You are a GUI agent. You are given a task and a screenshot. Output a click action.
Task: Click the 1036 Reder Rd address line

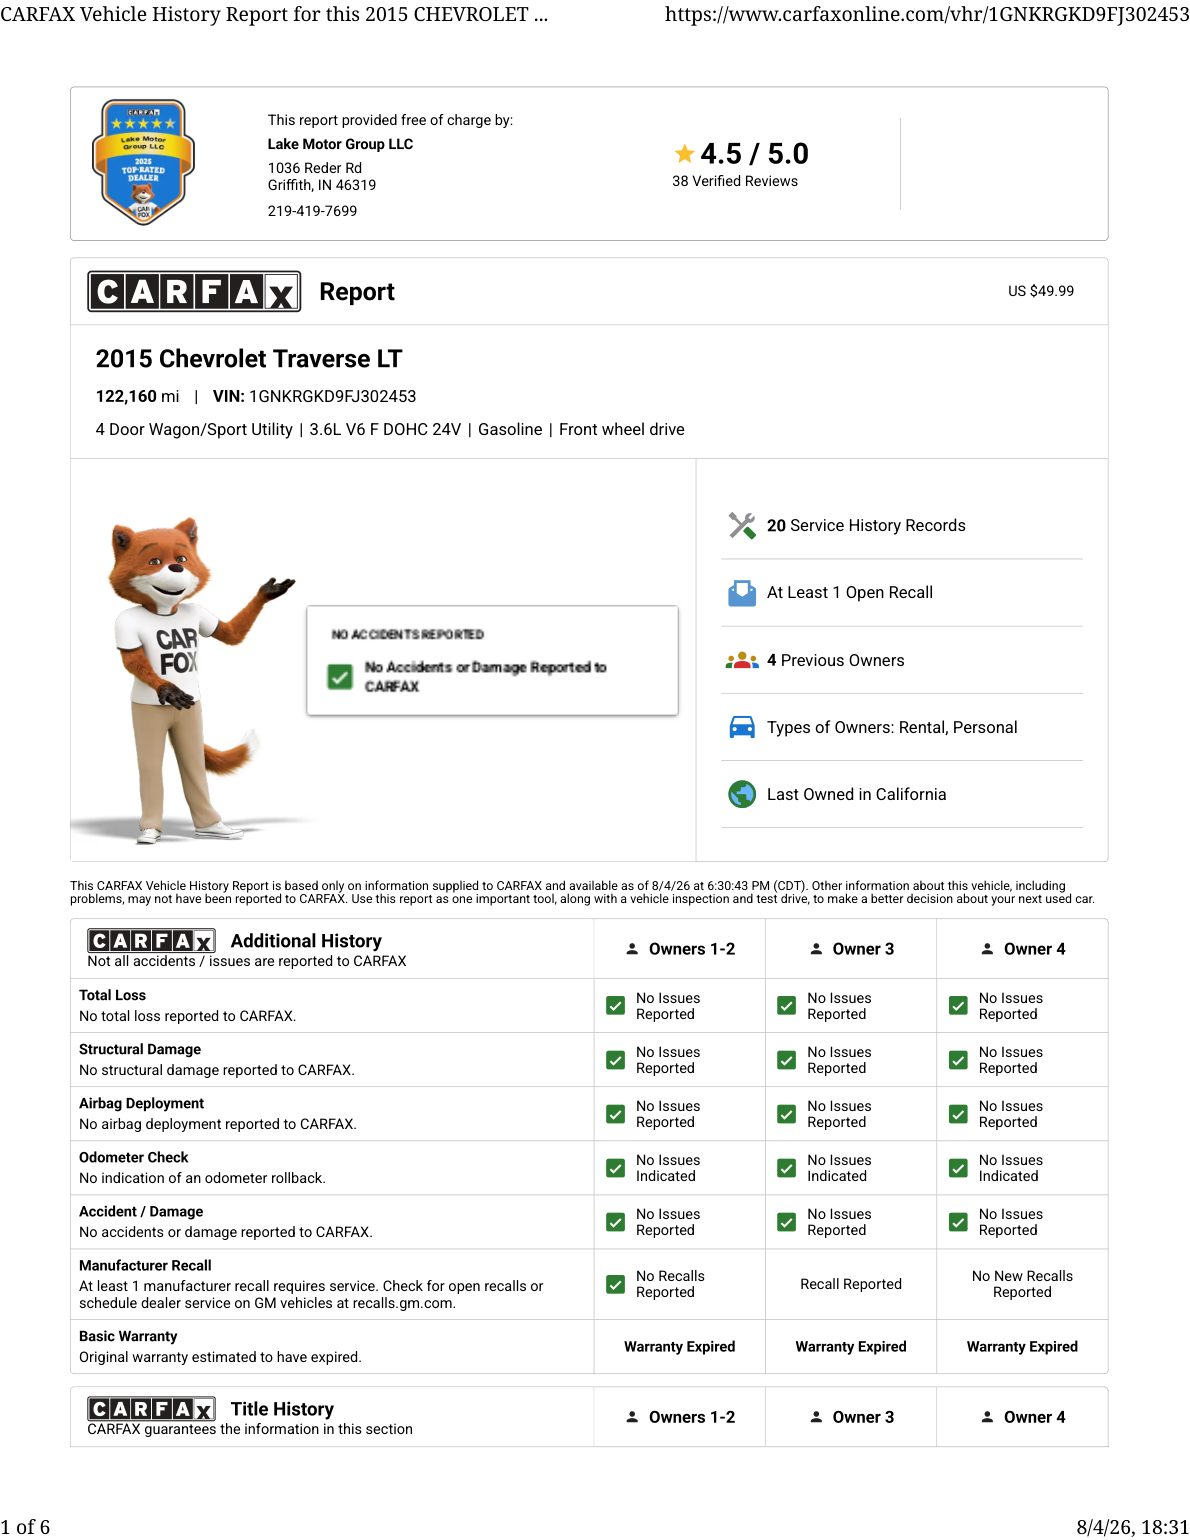[315, 168]
